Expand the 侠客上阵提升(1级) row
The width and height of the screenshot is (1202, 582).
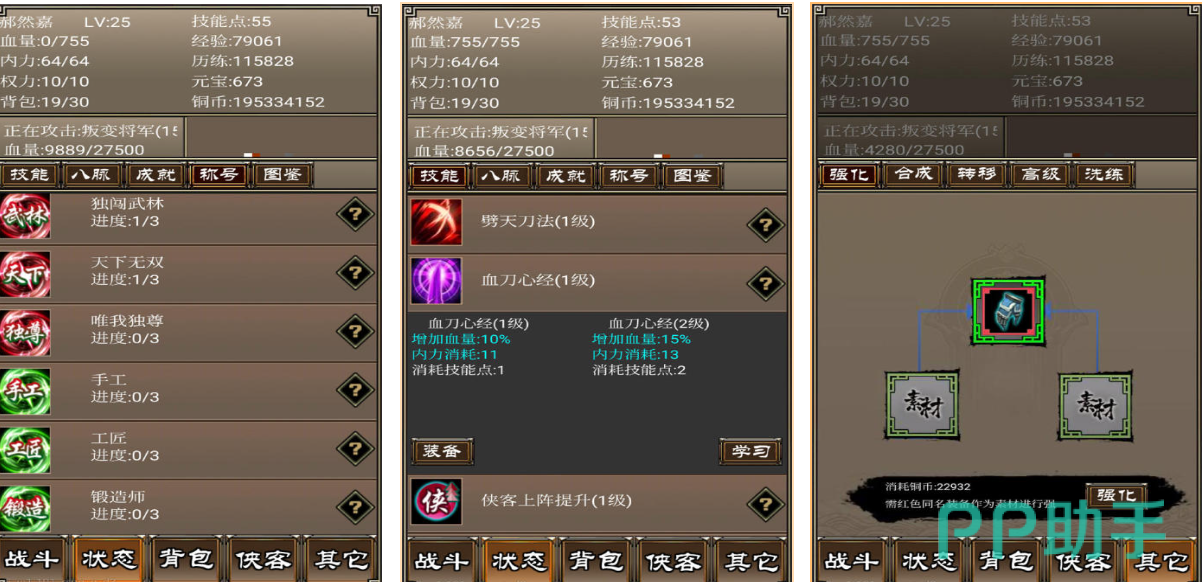tap(597, 501)
